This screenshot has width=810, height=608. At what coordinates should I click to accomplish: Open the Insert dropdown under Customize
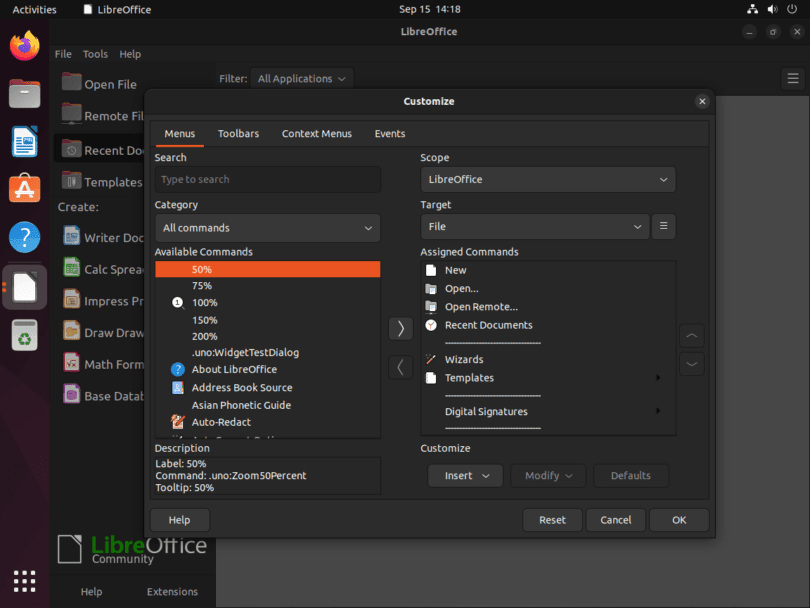[466, 476]
